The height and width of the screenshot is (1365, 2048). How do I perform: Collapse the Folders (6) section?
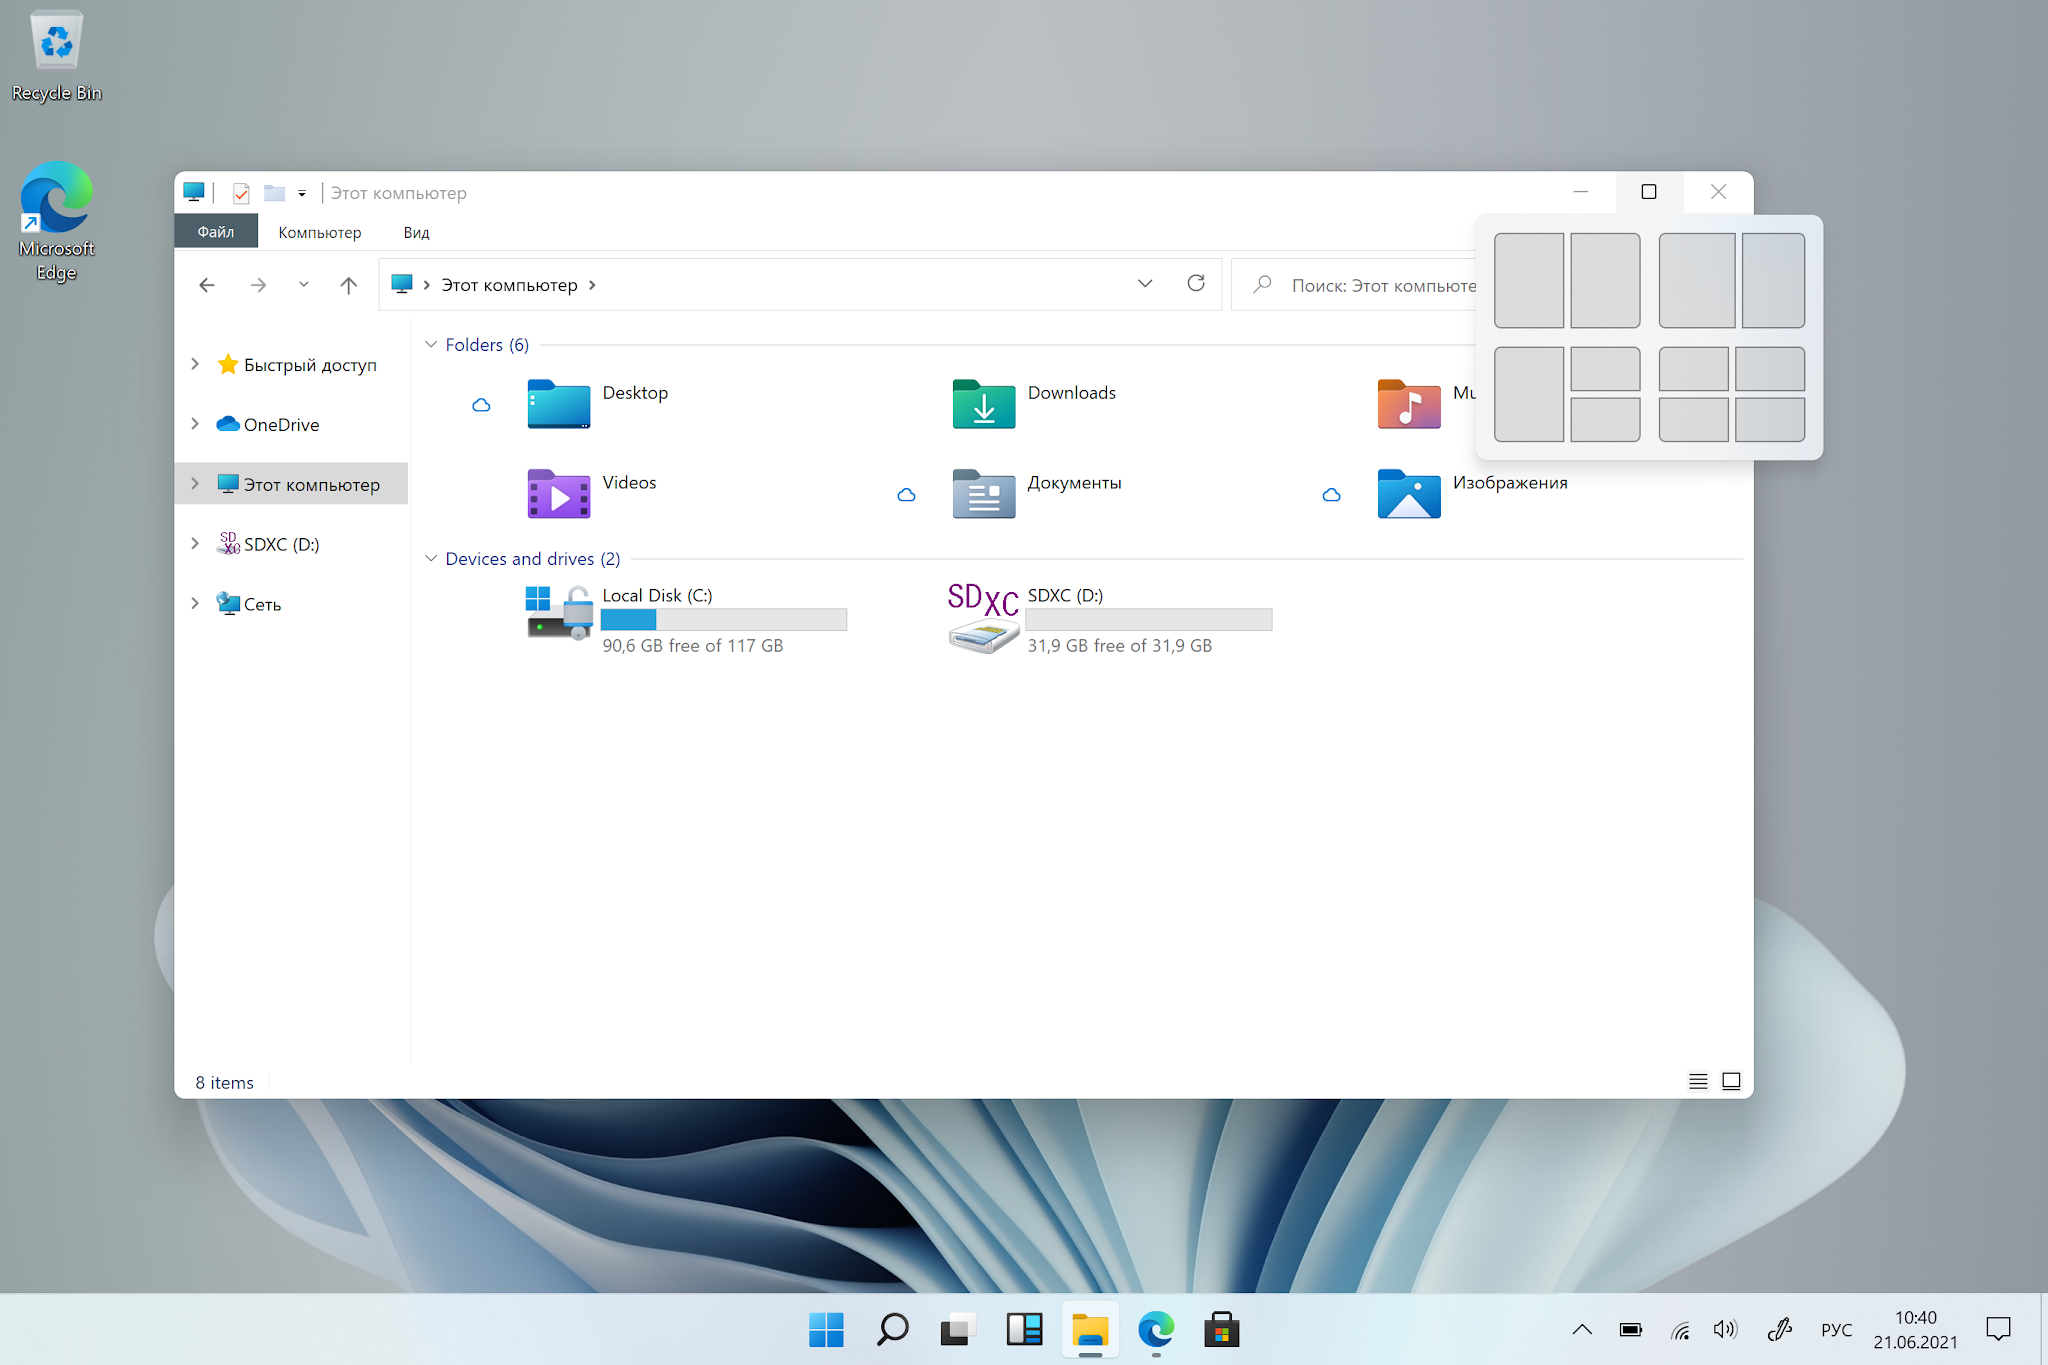pyautogui.click(x=431, y=344)
